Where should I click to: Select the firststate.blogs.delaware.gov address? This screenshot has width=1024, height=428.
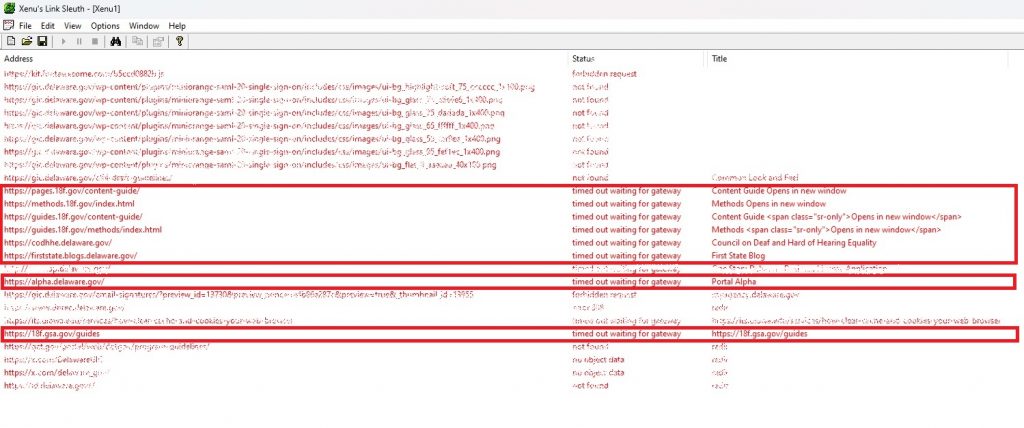[71, 255]
